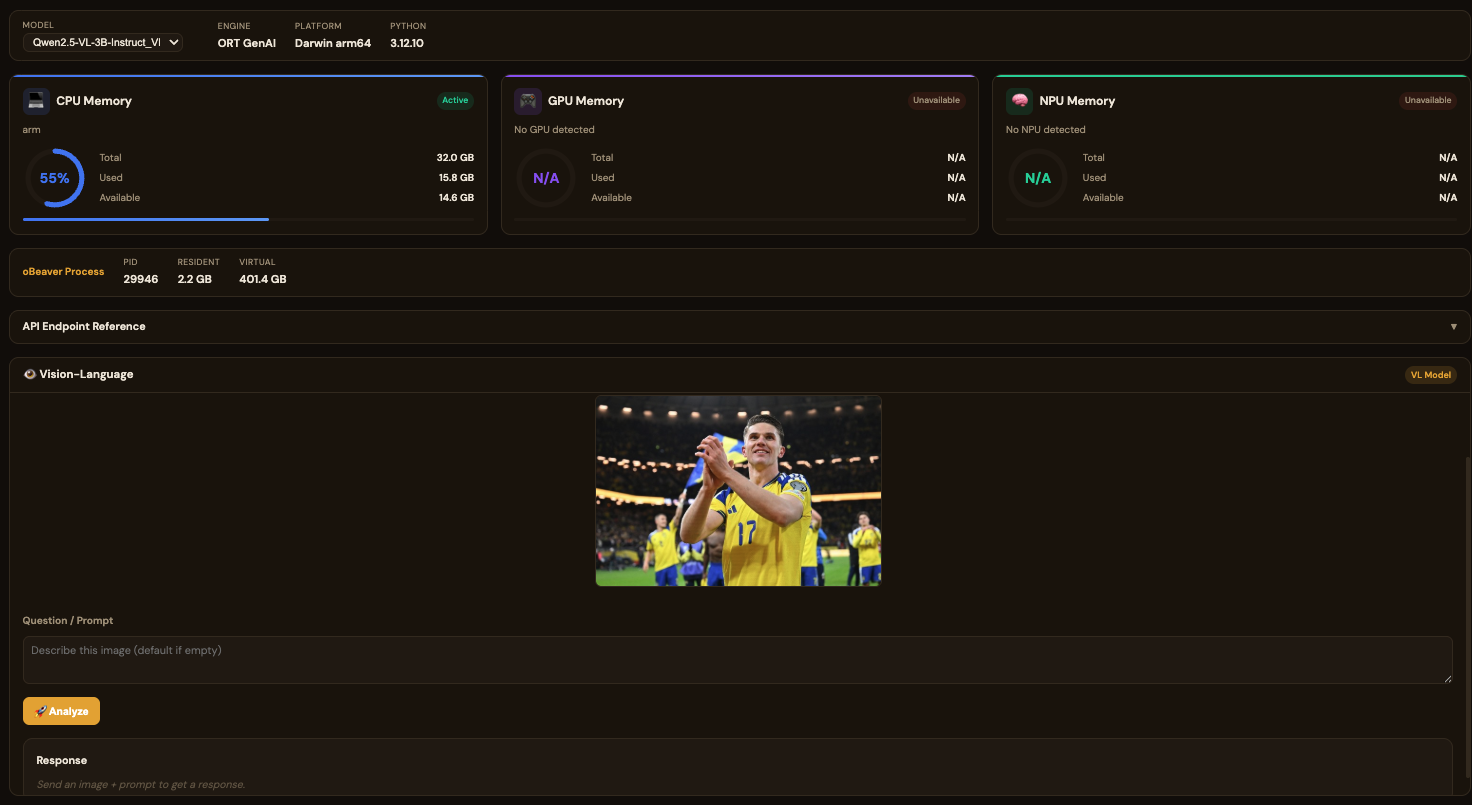This screenshot has width=1472, height=805.
Task: Click the 55% CPU usage ring
Action: coord(55,177)
